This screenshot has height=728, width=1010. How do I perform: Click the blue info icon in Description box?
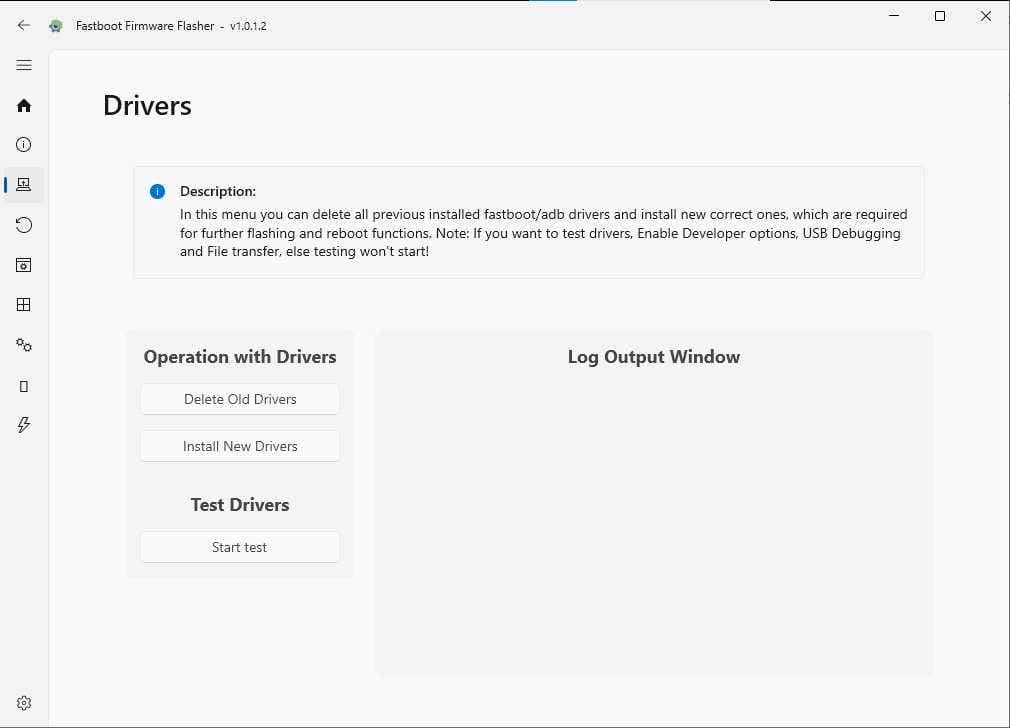point(157,191)
